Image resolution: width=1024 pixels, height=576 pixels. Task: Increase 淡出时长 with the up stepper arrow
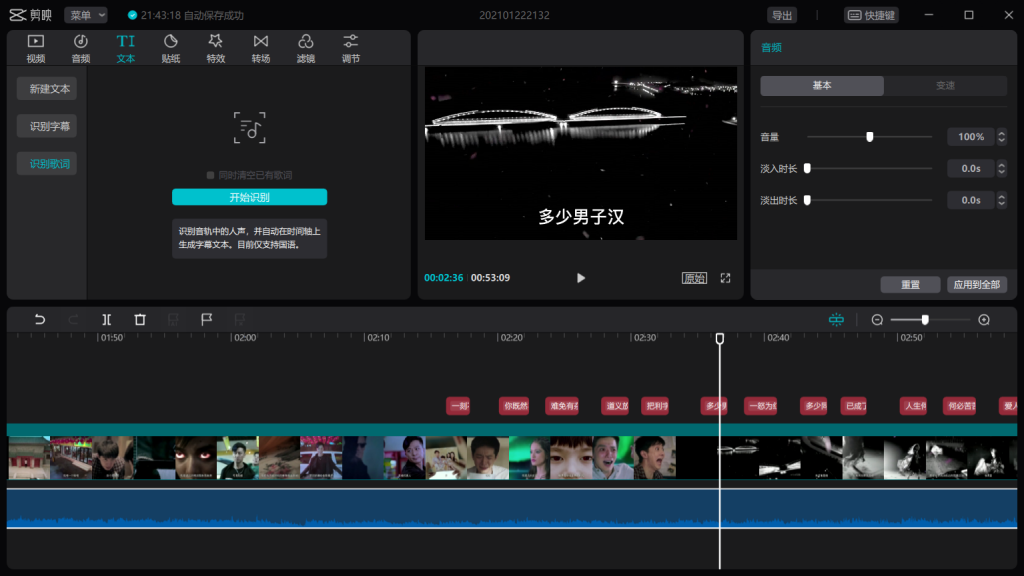pos(1001,196)
